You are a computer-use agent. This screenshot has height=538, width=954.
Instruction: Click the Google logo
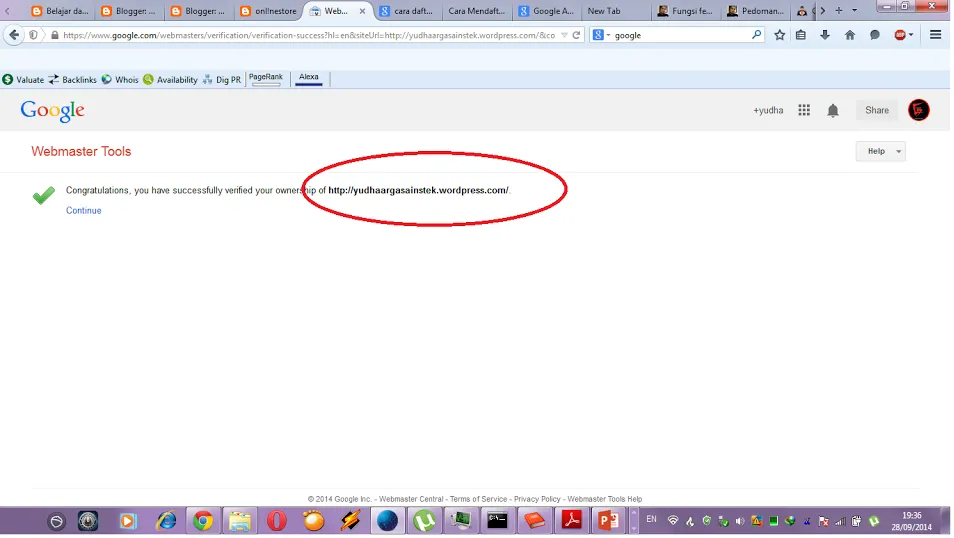[x=52, y=111]
